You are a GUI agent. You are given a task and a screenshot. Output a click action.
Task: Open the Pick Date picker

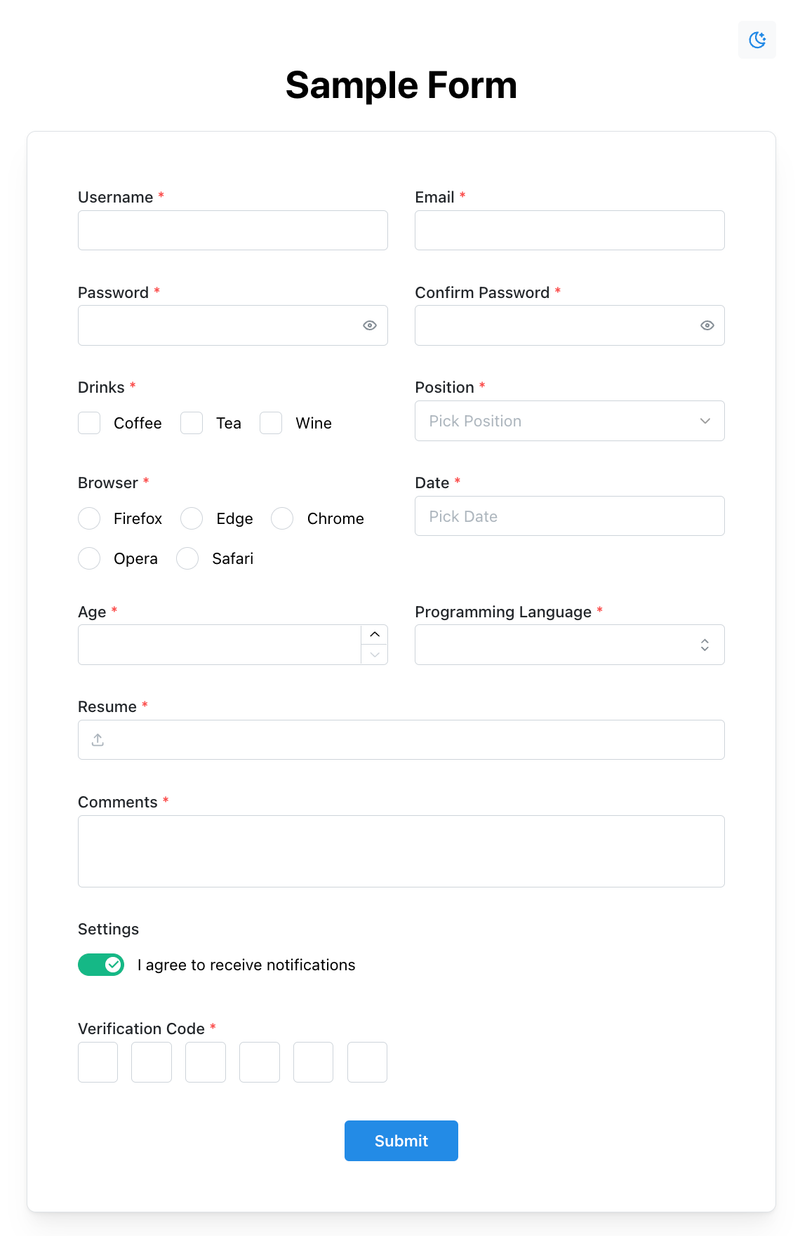pyautogui.click(x=570, y=516)
